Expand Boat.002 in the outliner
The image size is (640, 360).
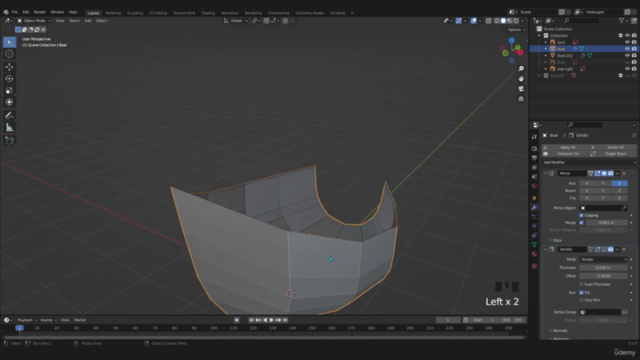546,56
